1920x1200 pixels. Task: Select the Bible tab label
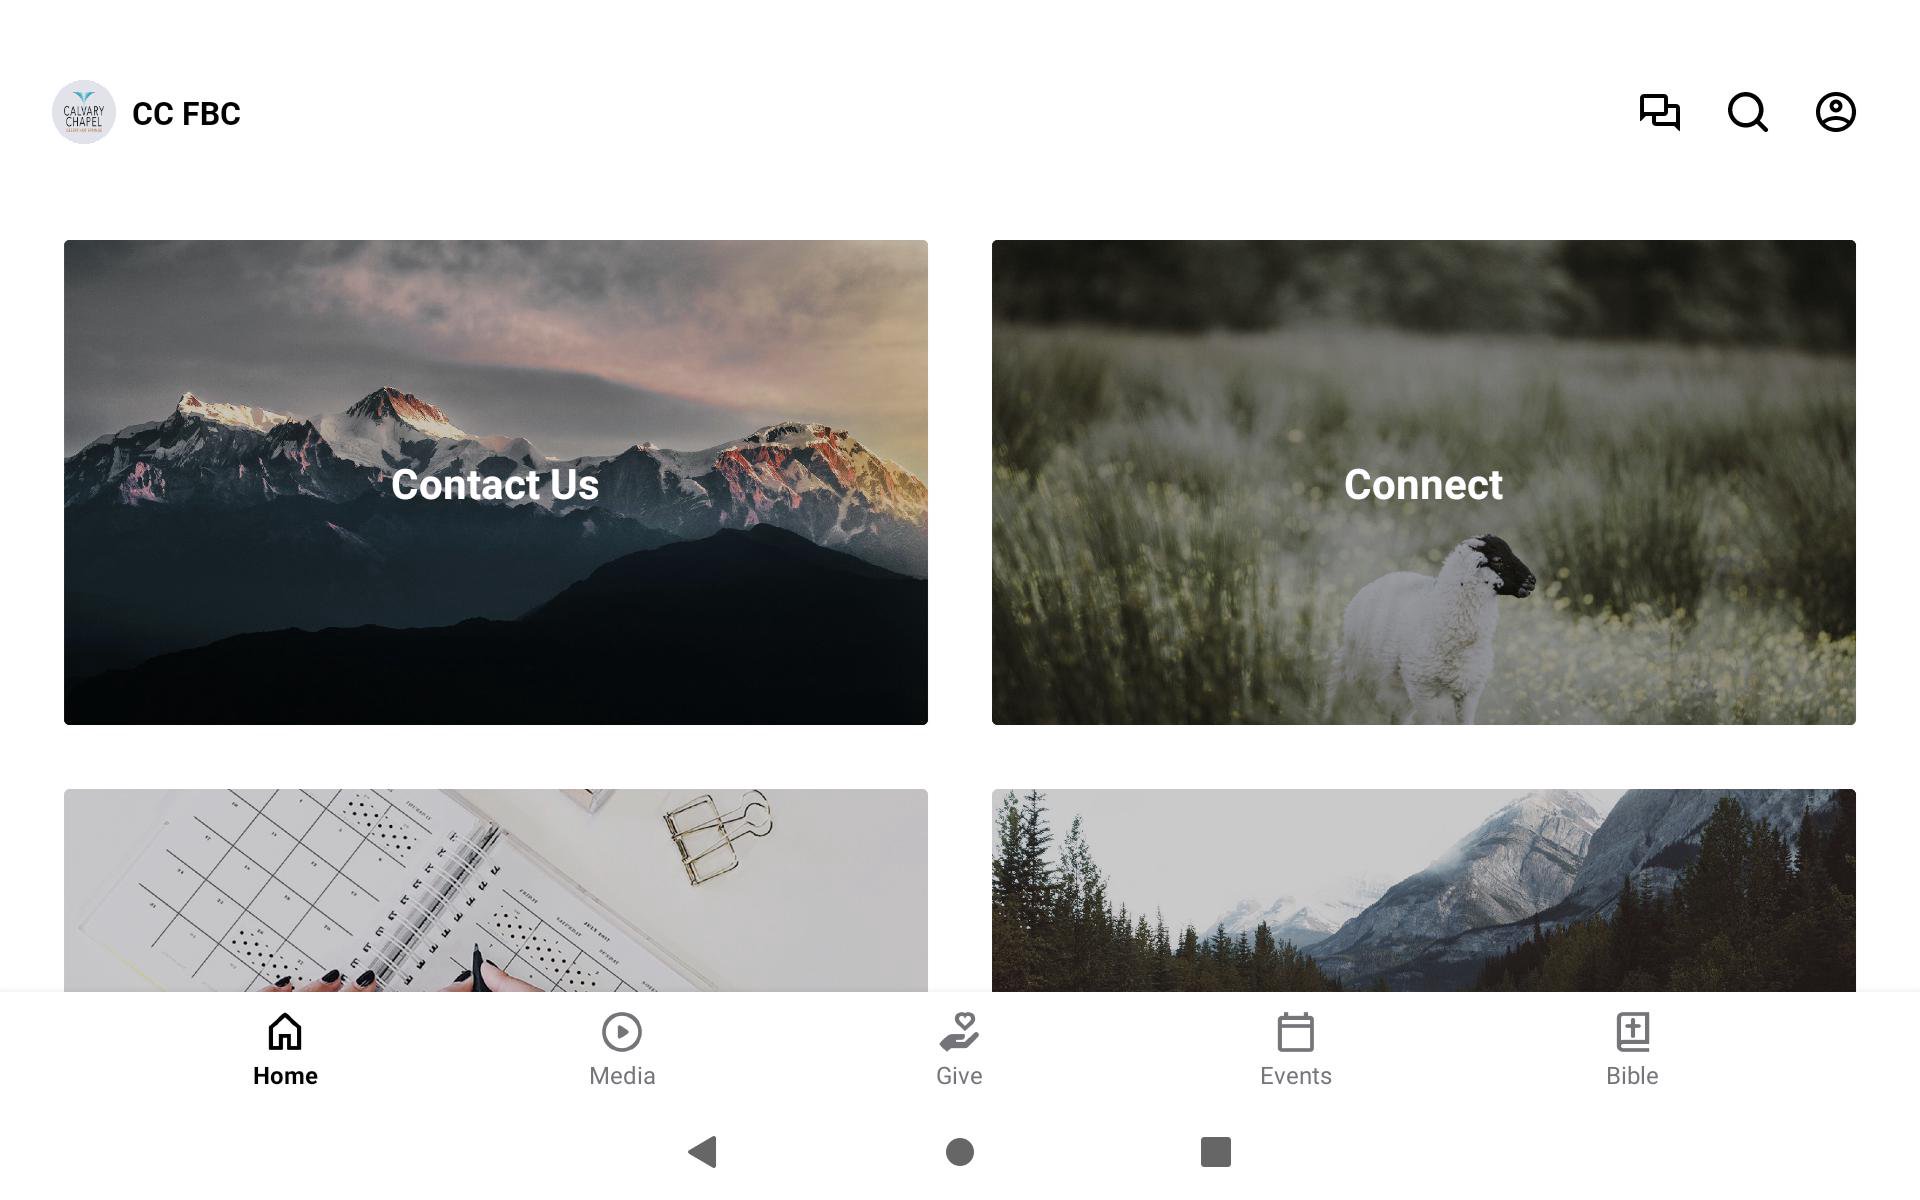click(1632, 1076)
